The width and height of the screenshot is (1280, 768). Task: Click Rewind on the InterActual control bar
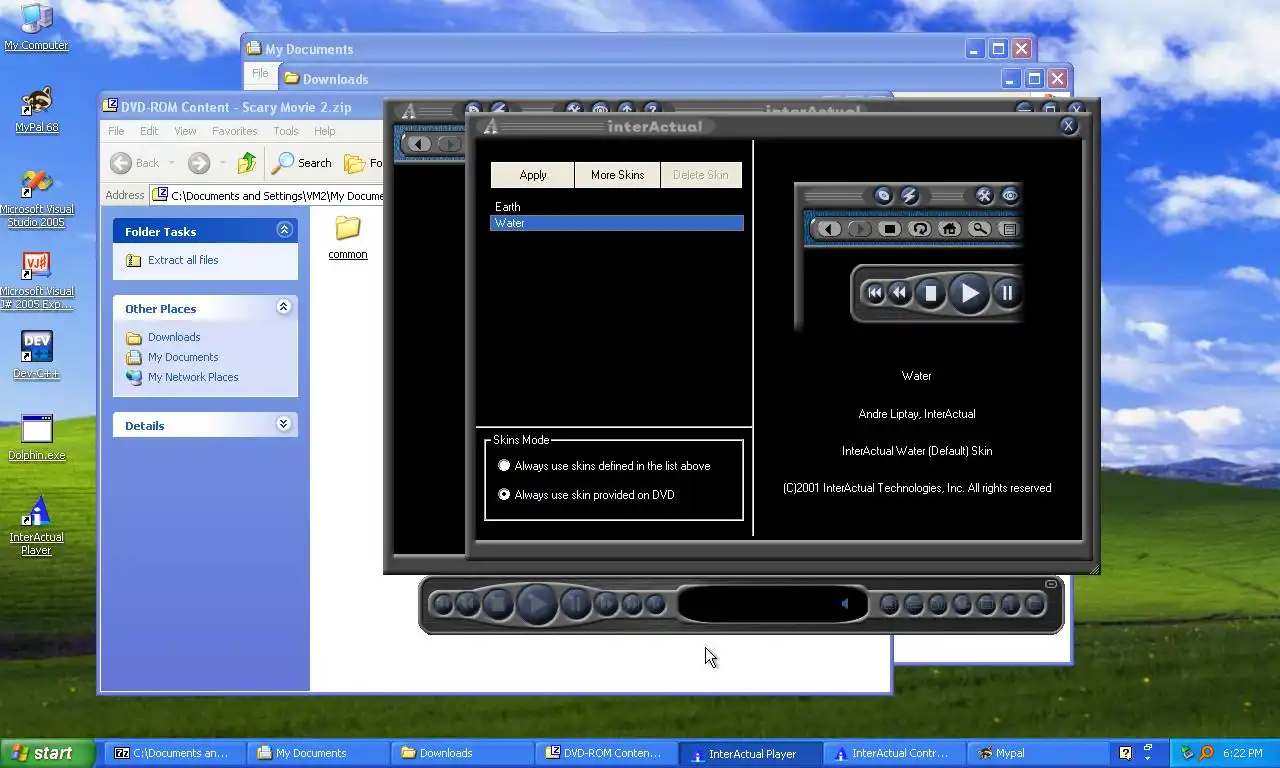point(468,604)
